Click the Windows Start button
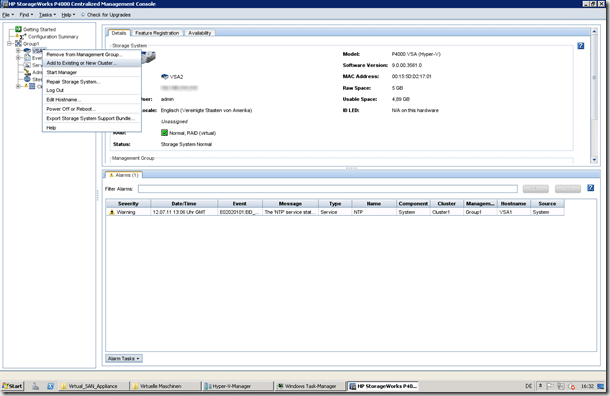Image resolution: width=610 pixels, height=396 pixels. [x=12, y=386]
